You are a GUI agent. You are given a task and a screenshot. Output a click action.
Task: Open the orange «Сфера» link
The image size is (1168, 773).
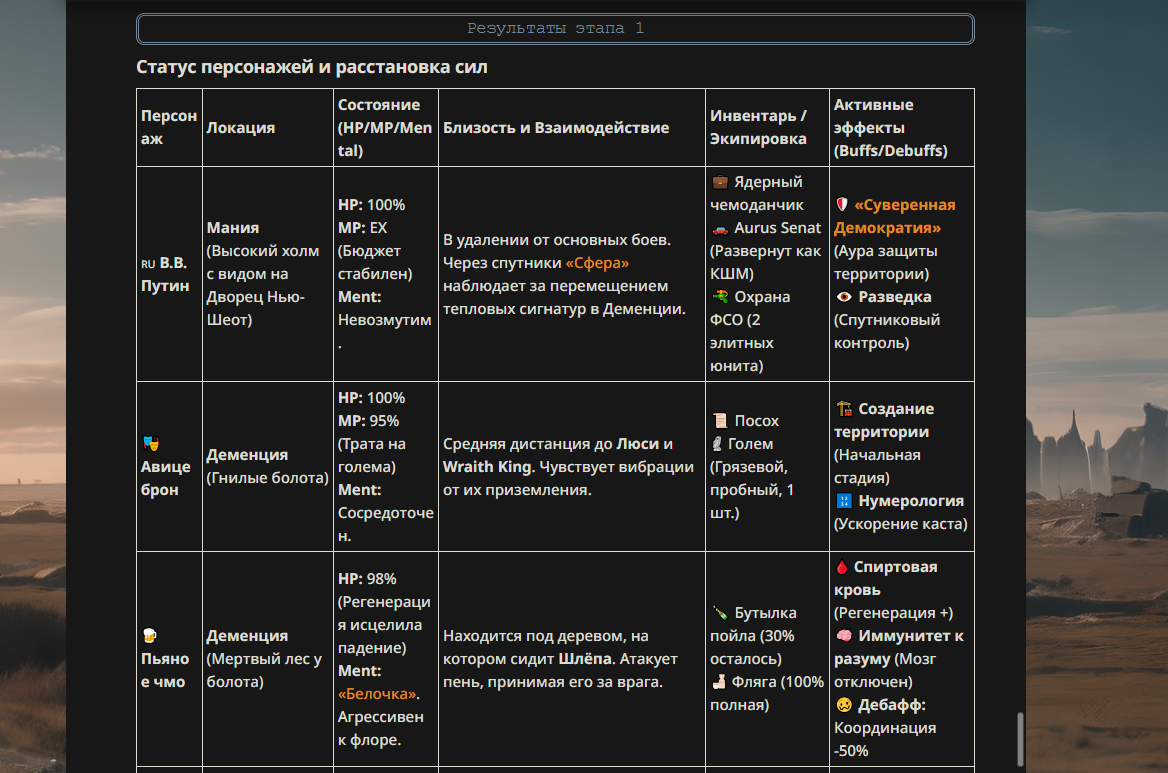597,263
